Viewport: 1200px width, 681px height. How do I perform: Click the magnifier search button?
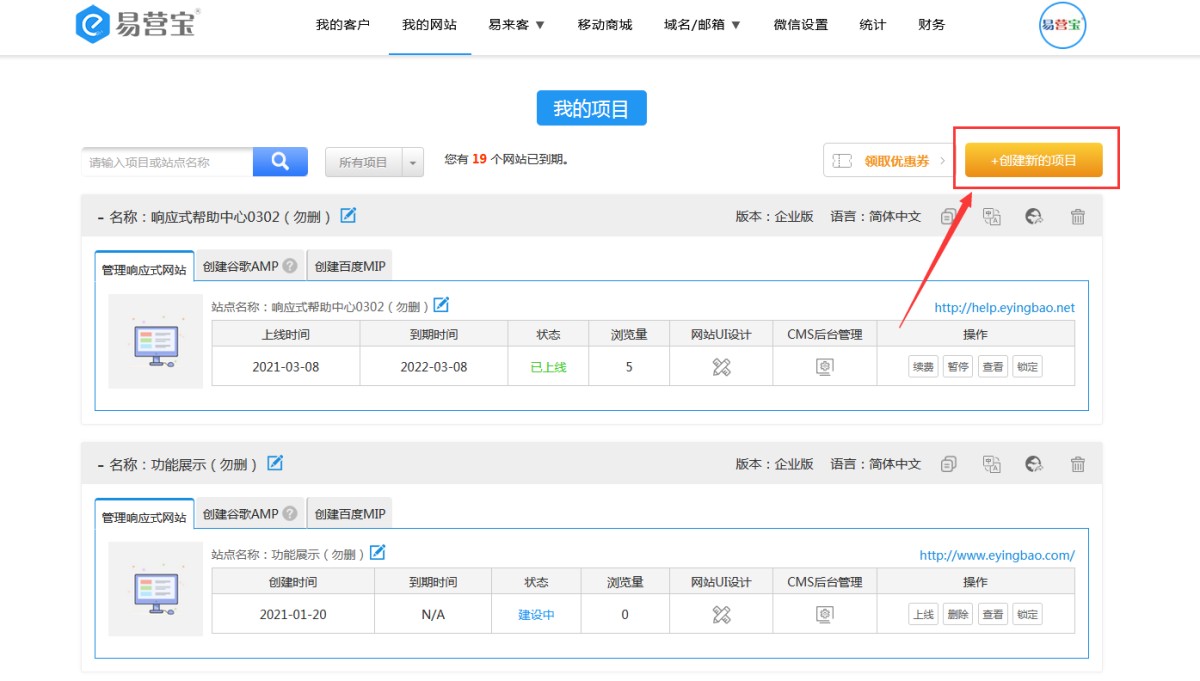[280, 161]
